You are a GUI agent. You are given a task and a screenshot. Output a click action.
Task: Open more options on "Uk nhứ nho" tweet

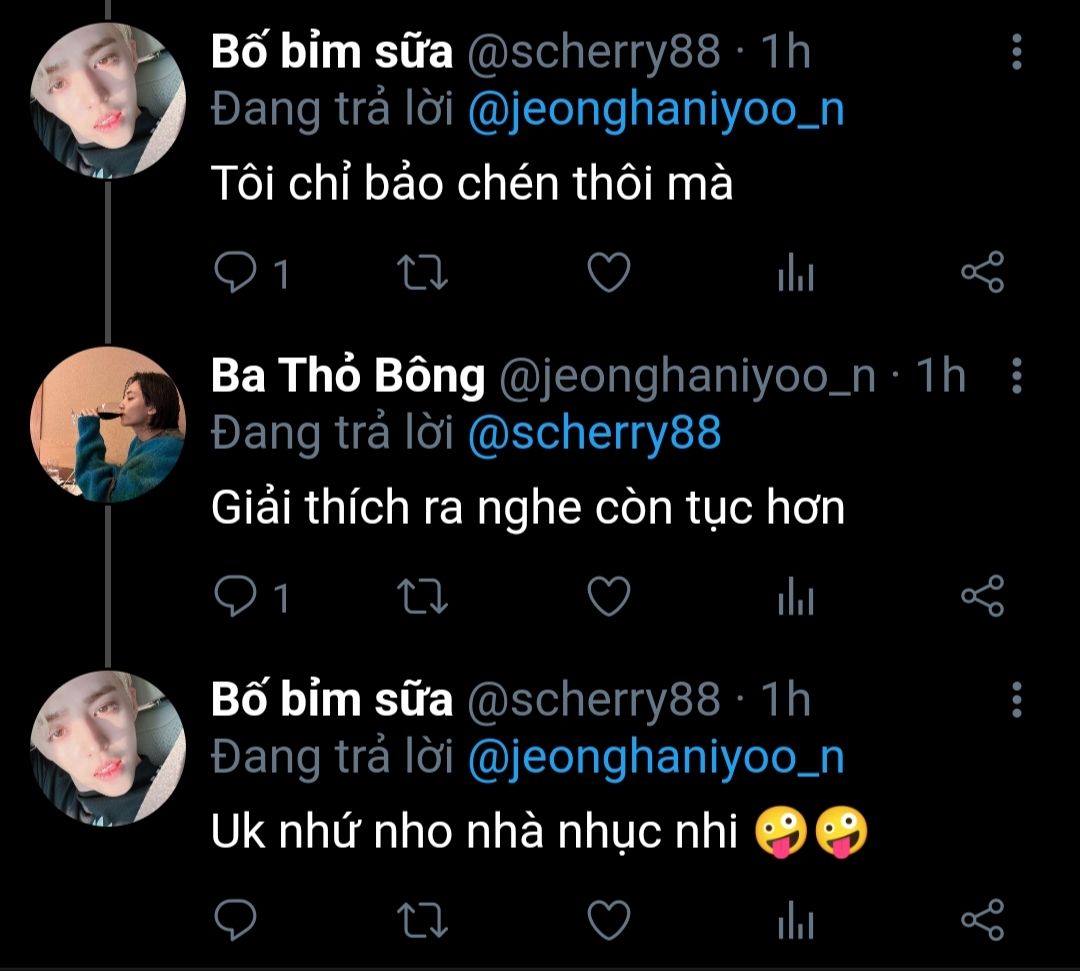(x=1016, y=699)
